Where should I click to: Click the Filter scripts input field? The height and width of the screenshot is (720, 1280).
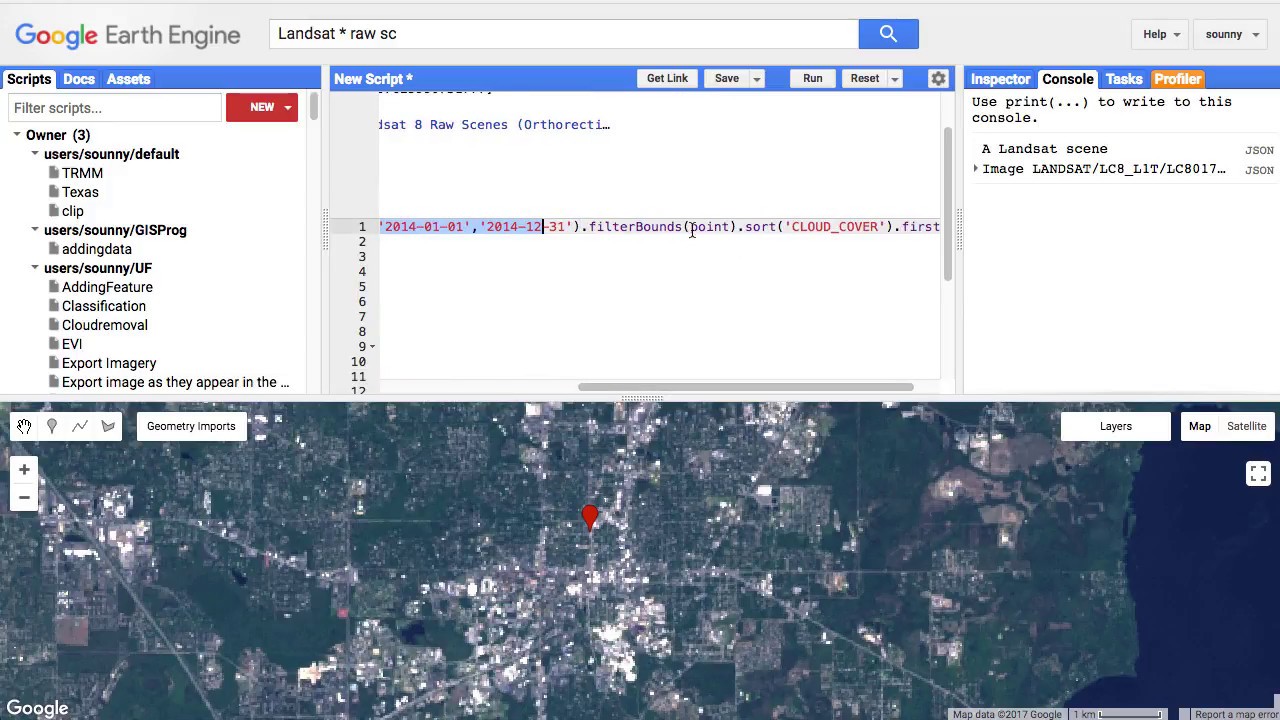(x=115, y=108)
